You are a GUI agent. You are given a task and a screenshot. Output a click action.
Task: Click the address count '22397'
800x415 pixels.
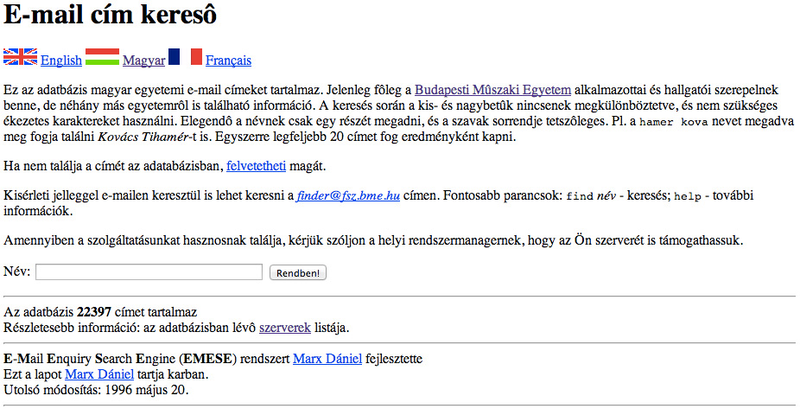[94, 312]
